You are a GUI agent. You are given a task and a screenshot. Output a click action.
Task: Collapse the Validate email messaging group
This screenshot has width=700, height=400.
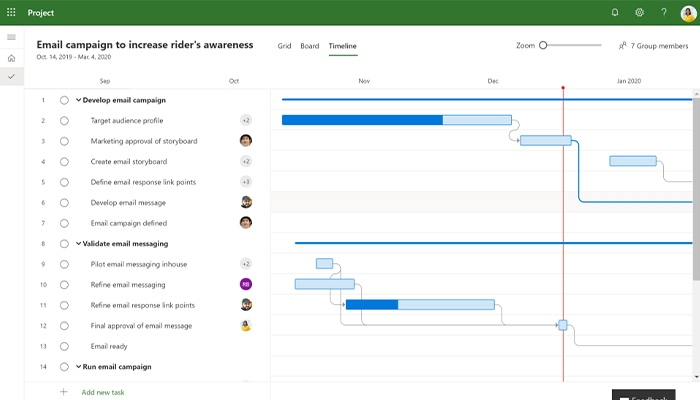[x=79, y=244]
